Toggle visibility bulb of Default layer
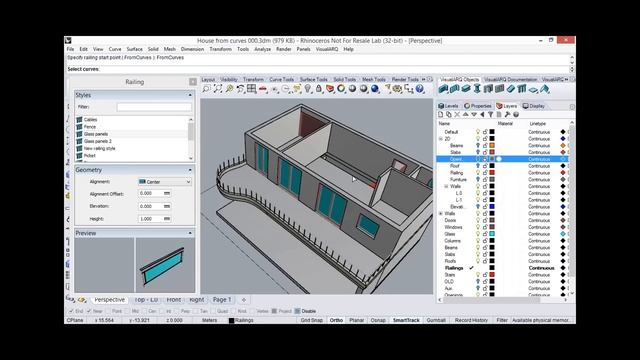Image resolution: width=640 pixels, height=360 pixels. coord(478,132)
